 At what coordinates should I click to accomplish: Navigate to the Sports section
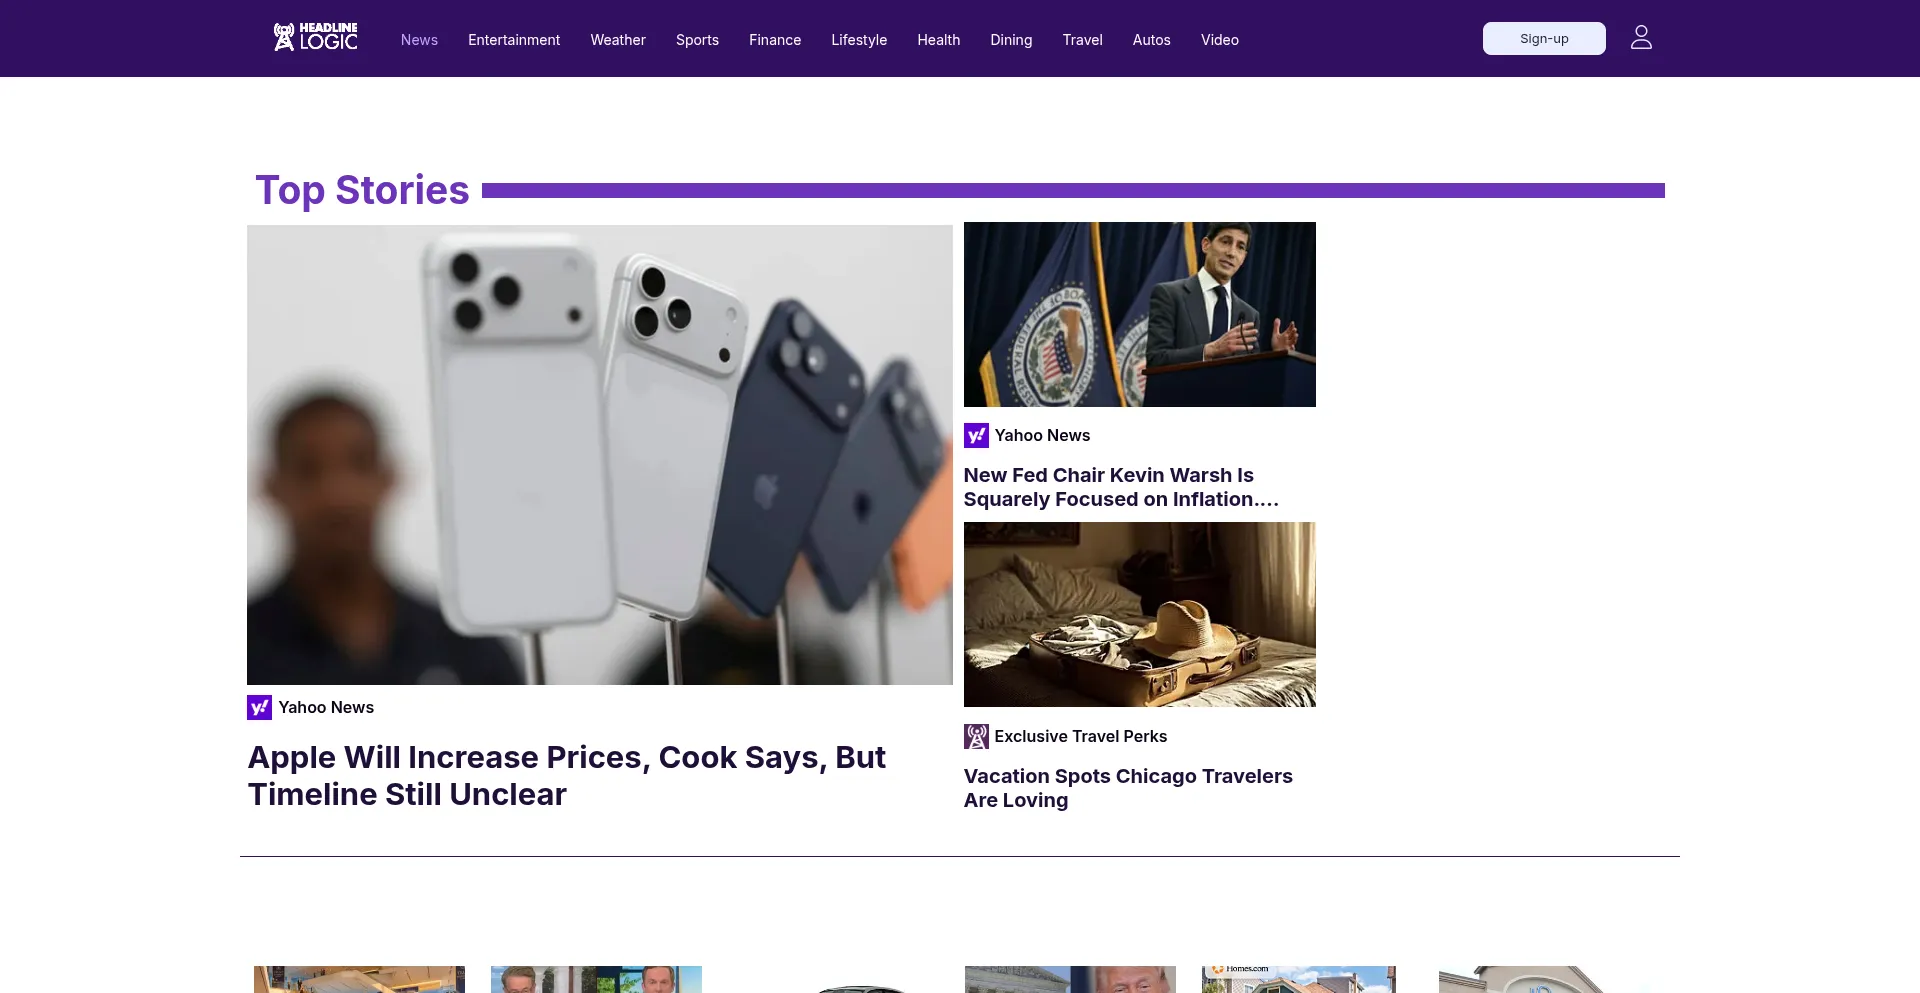click(x=697, y=40)
